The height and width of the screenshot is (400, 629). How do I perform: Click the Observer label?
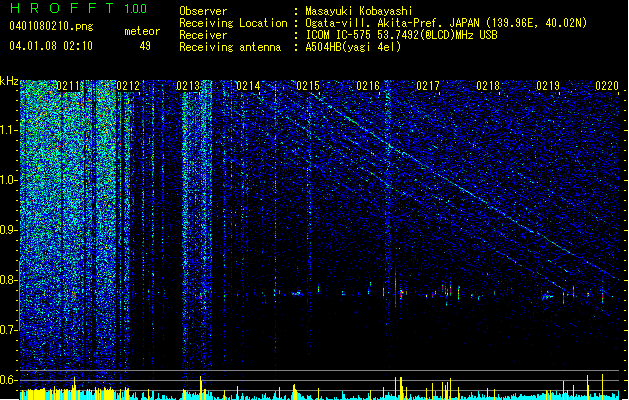coord(203,11)
